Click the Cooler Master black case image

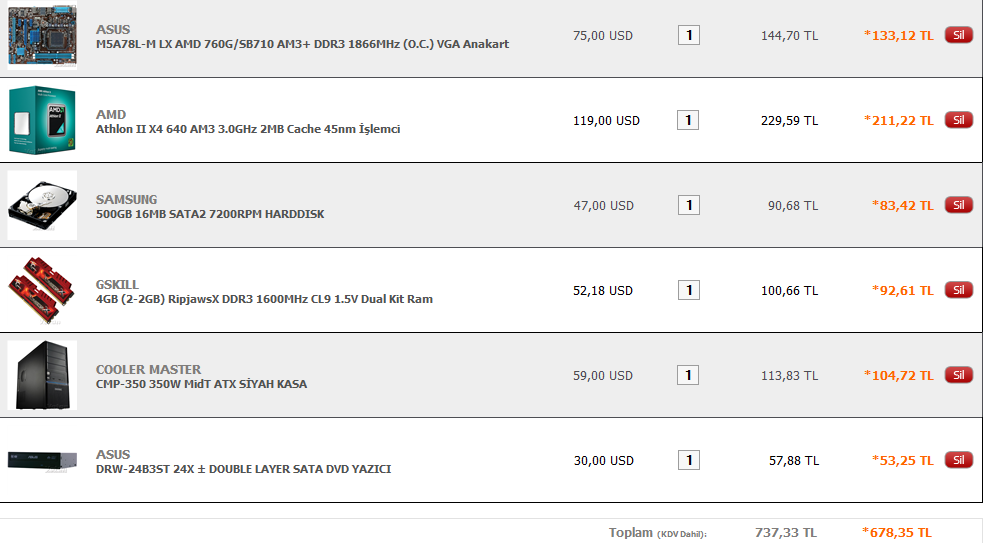point(42,375)
